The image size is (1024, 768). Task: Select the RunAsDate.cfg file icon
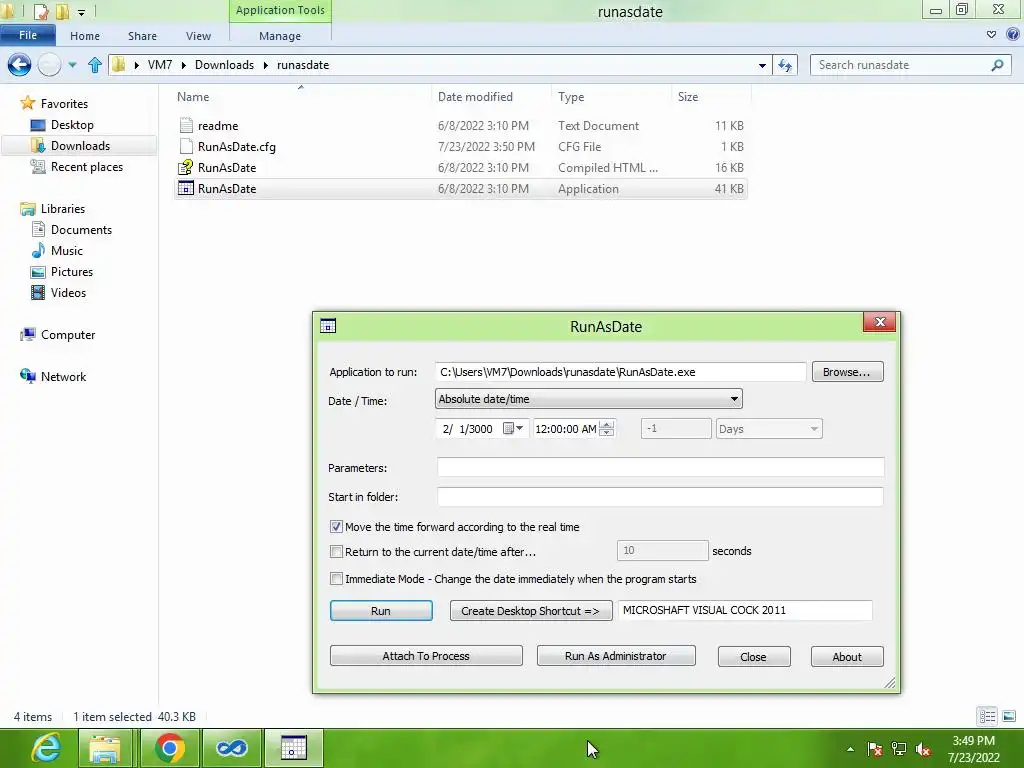point(186,146)
